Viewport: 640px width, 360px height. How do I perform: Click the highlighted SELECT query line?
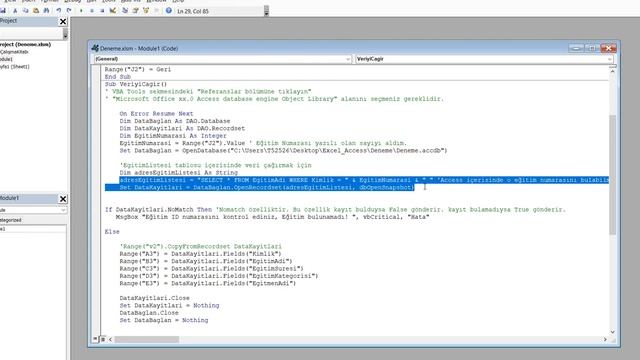coord(363,180)
